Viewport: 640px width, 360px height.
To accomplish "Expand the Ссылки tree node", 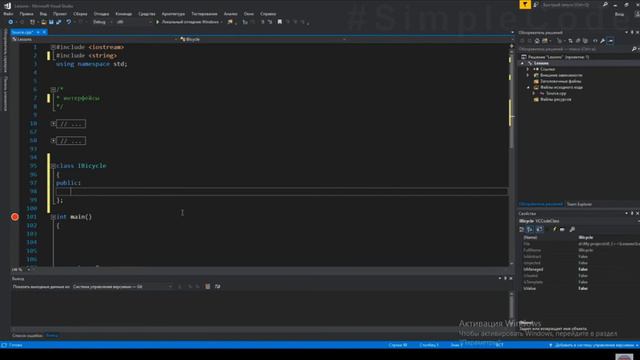I will coord(528,69).
